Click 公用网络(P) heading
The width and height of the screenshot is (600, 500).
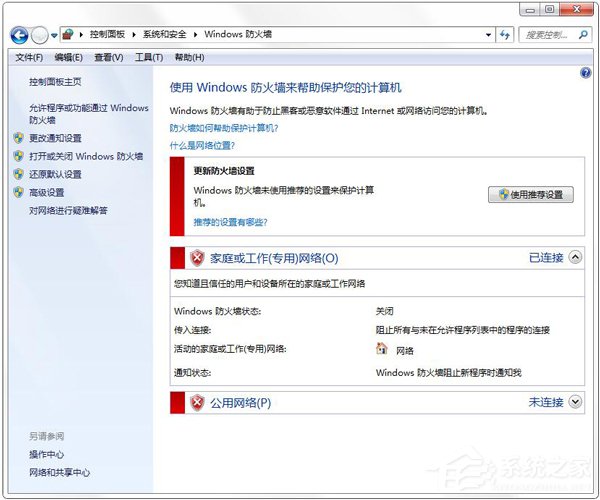click(240, 402)
